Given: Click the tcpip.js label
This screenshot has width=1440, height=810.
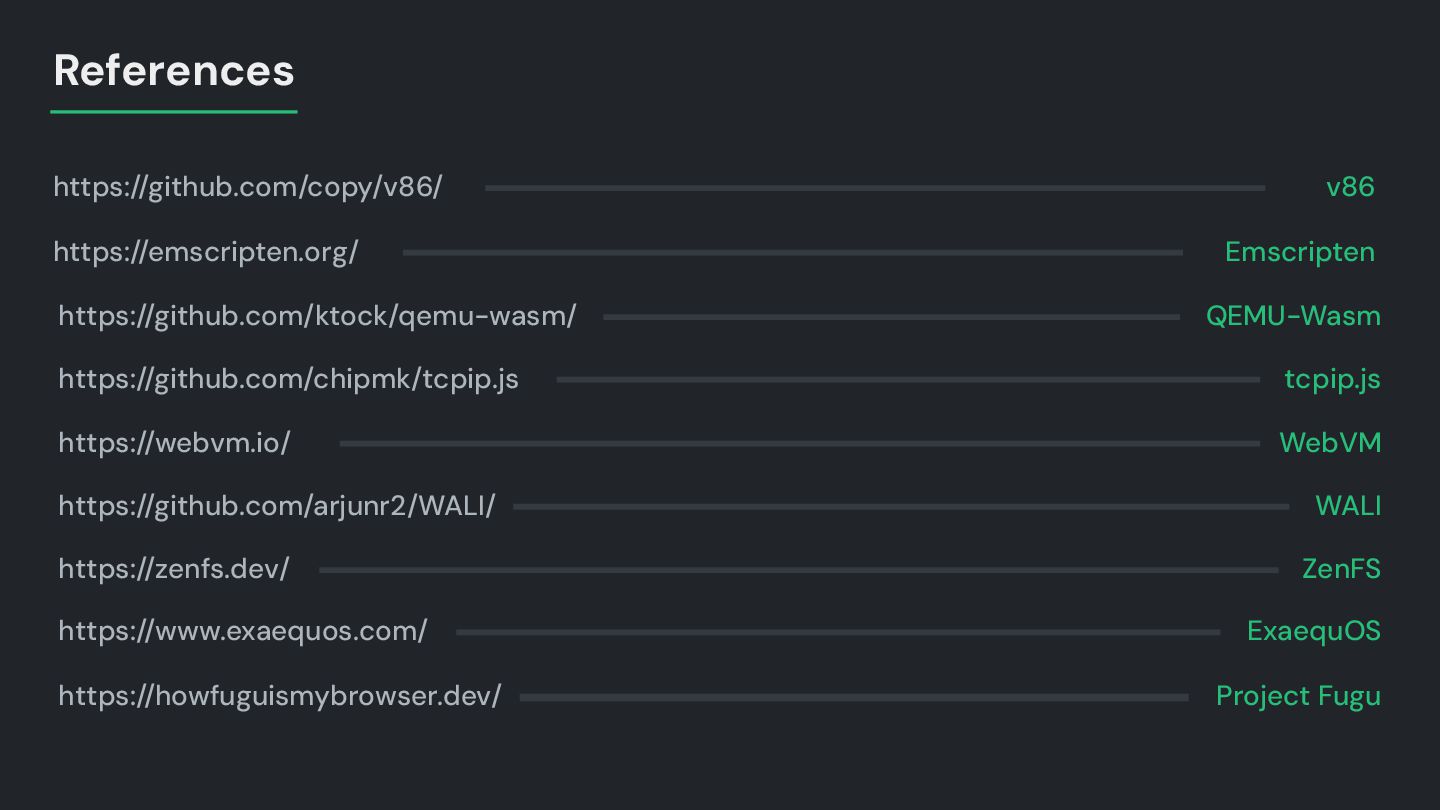Looking at the screenshot, I should tap(1332, 380).
